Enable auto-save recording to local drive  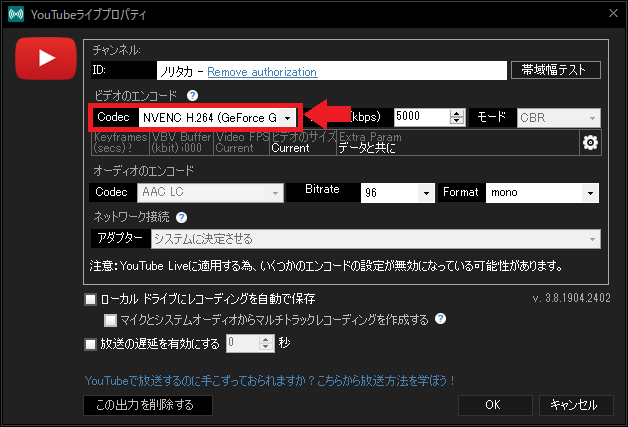point(91,299)
